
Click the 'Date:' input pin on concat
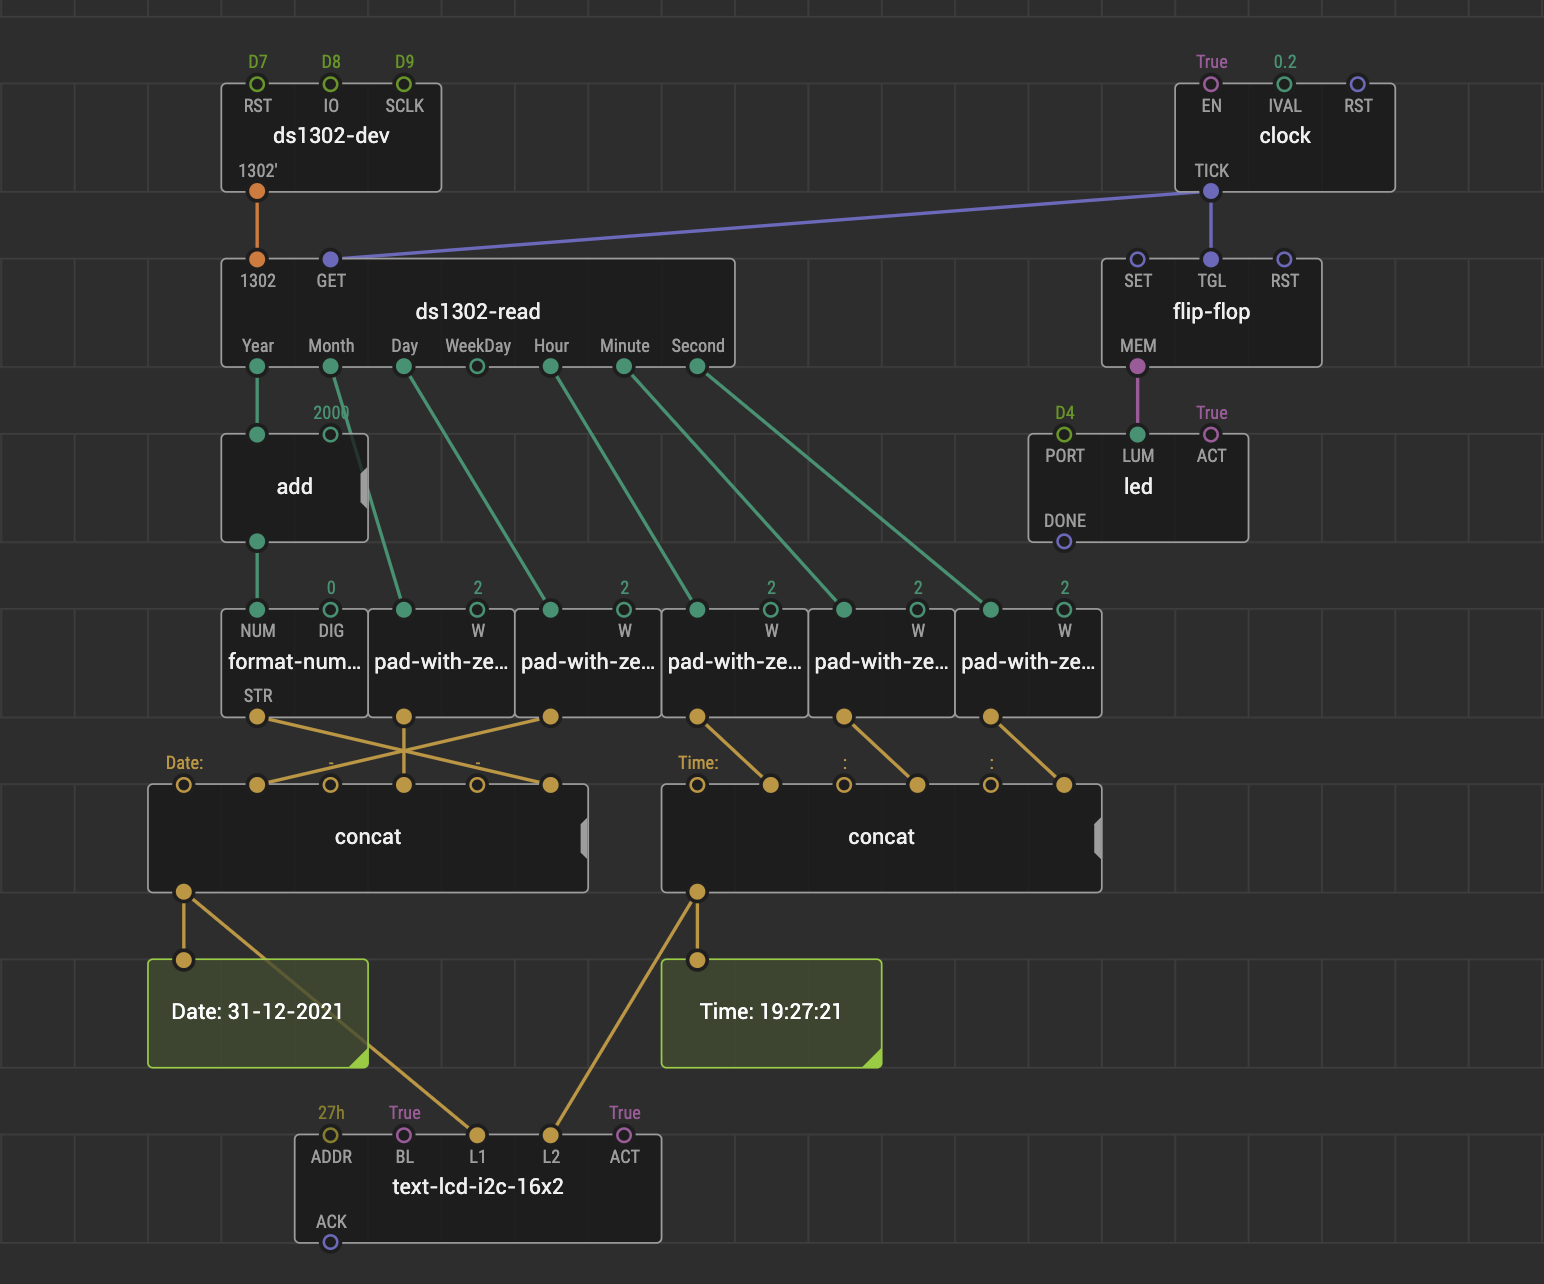pyautogui.click(x=184, y=784)
